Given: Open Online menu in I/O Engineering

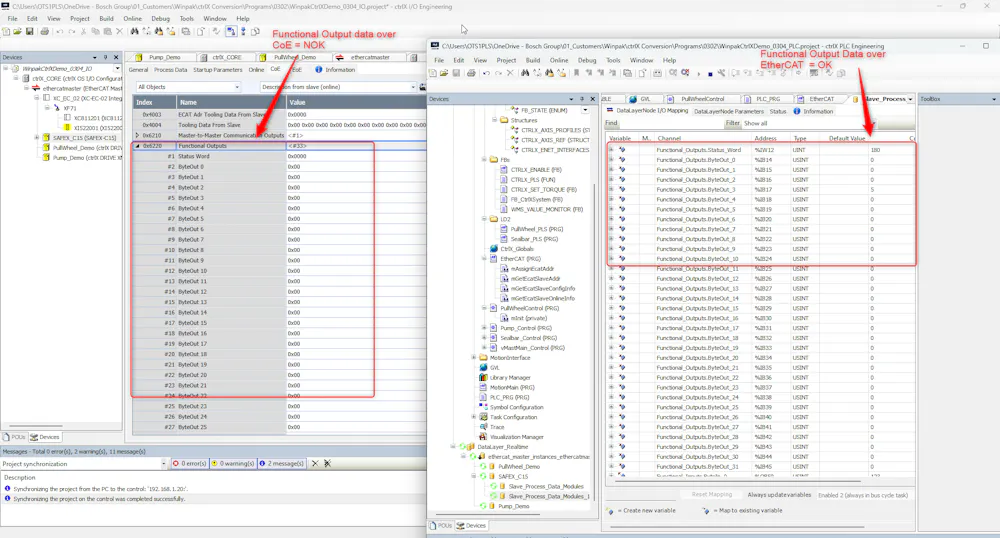Looking at the screenshot, I should (x=133, y=18).
